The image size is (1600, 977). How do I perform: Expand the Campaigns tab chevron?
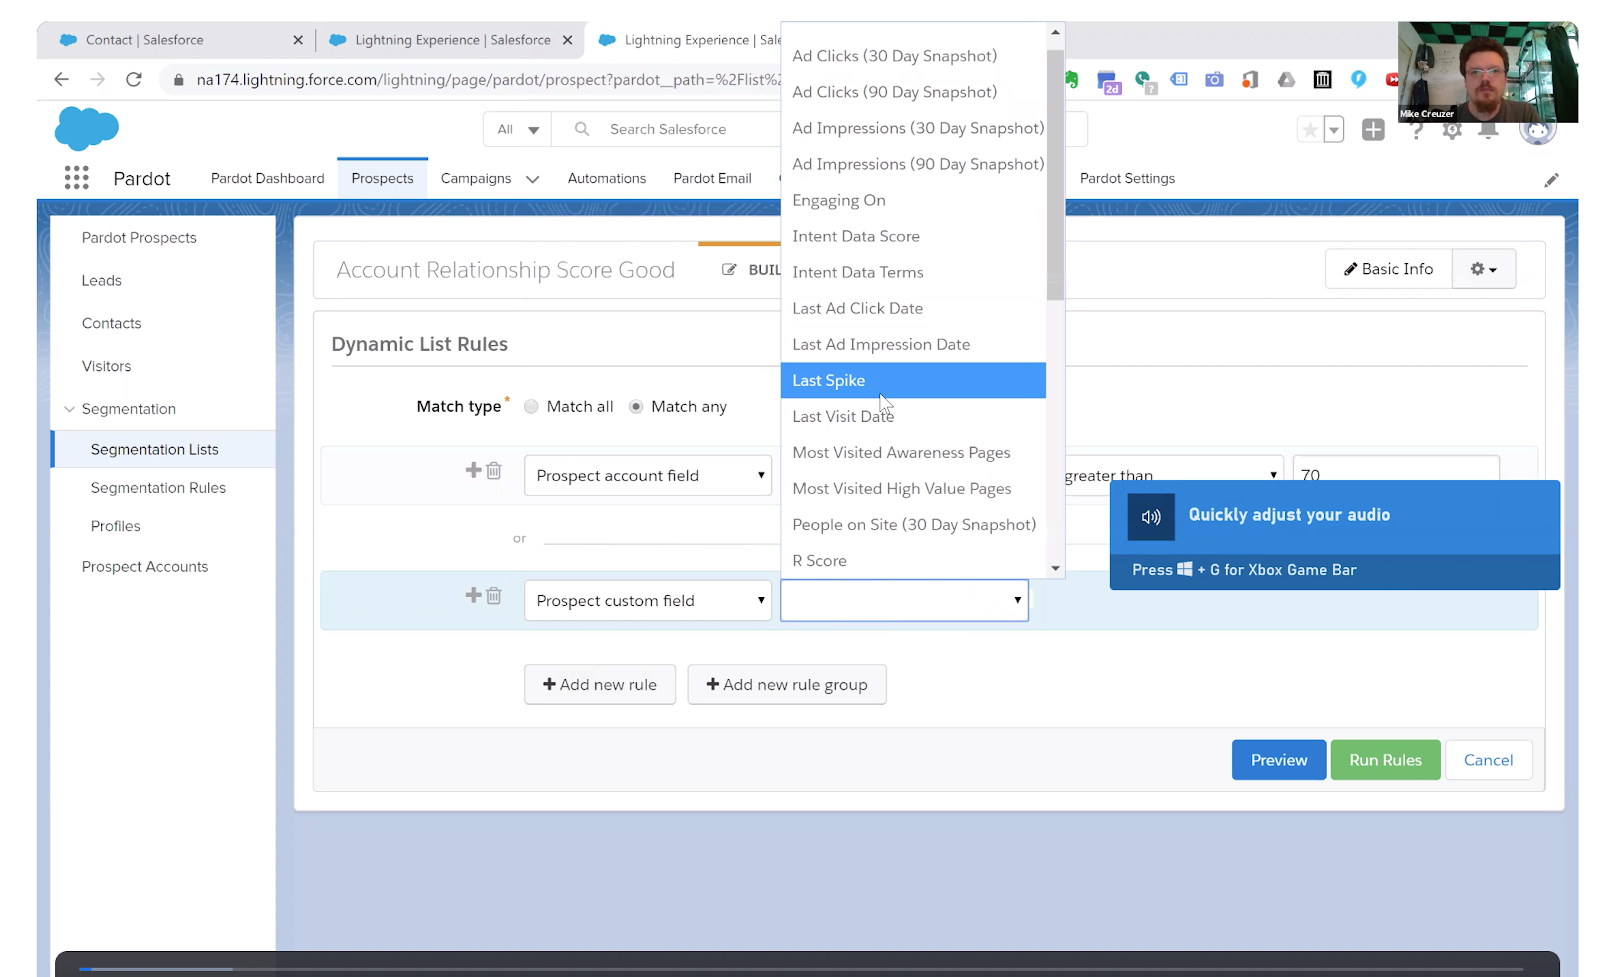click(x=532, y=179)
